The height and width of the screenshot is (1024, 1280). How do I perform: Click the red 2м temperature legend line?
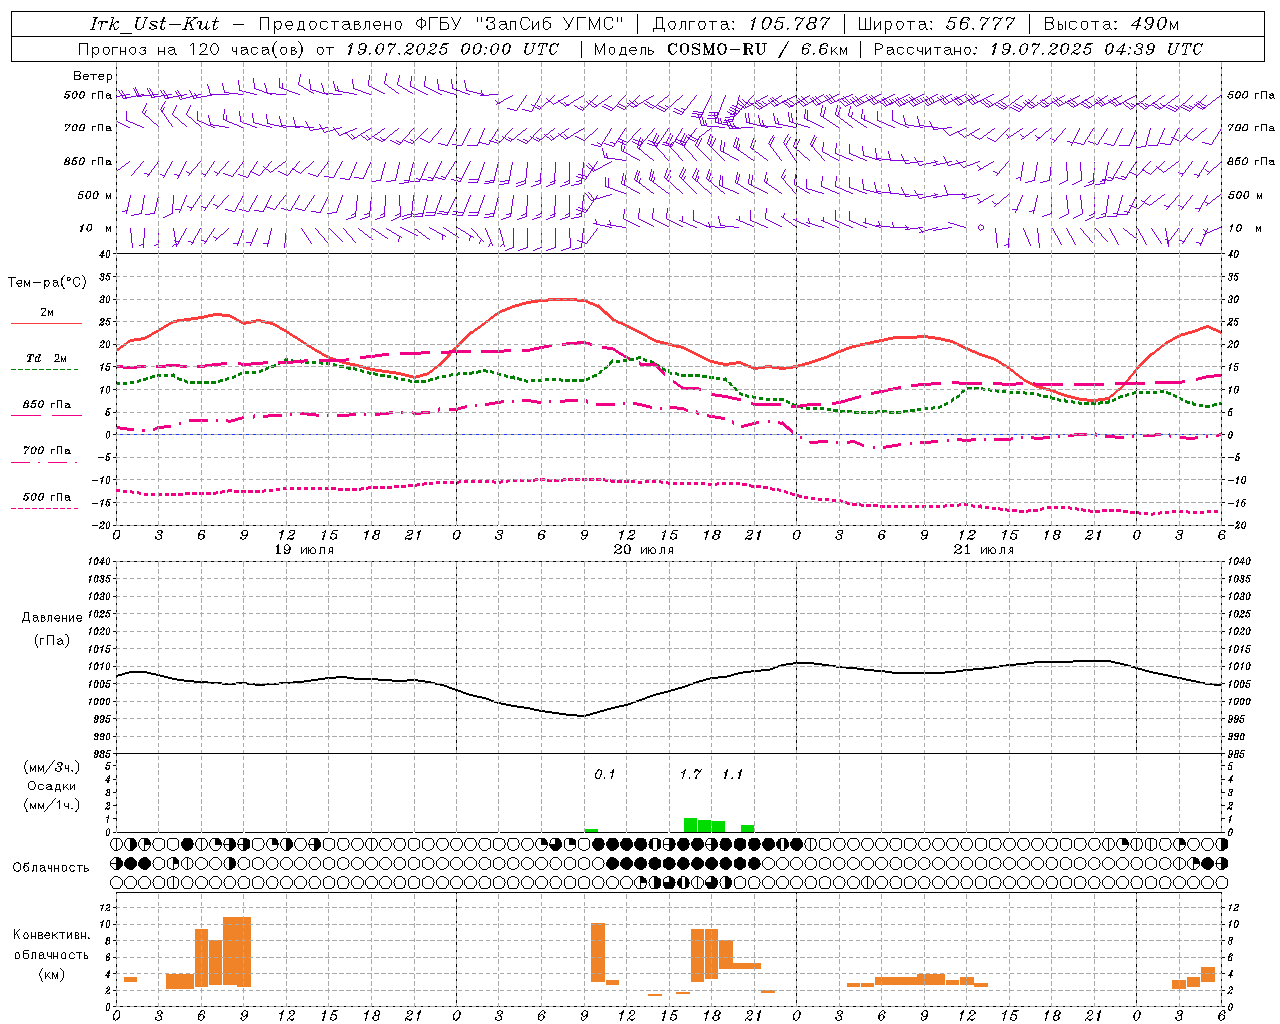(x=46, y=323)
